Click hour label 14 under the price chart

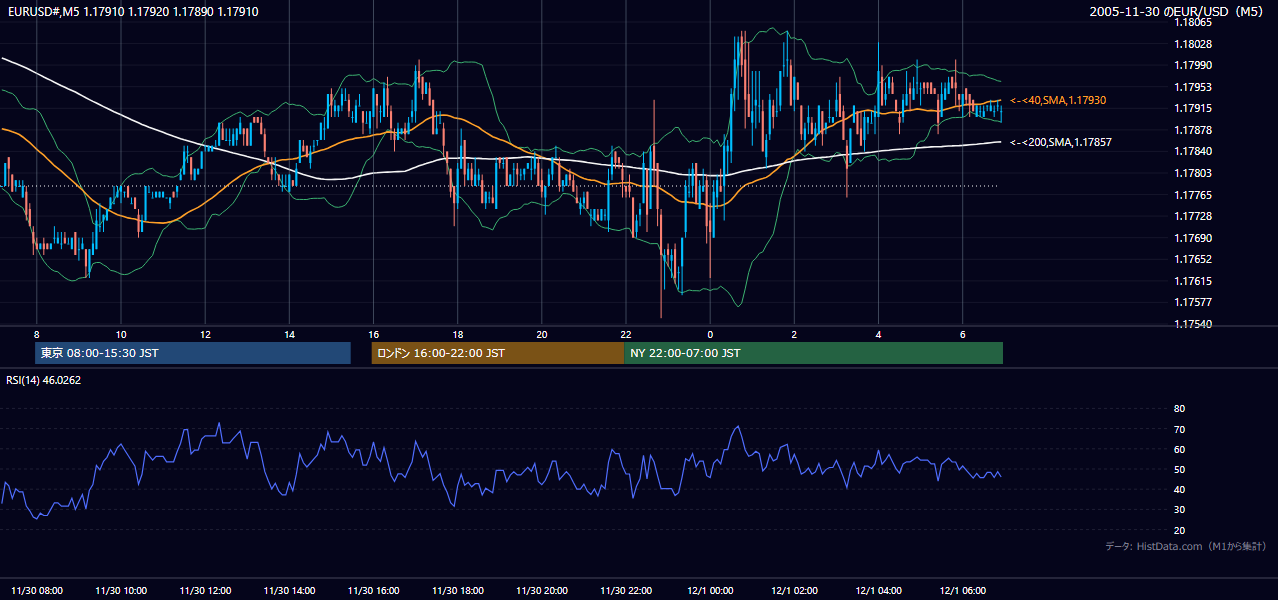[289, 334]
